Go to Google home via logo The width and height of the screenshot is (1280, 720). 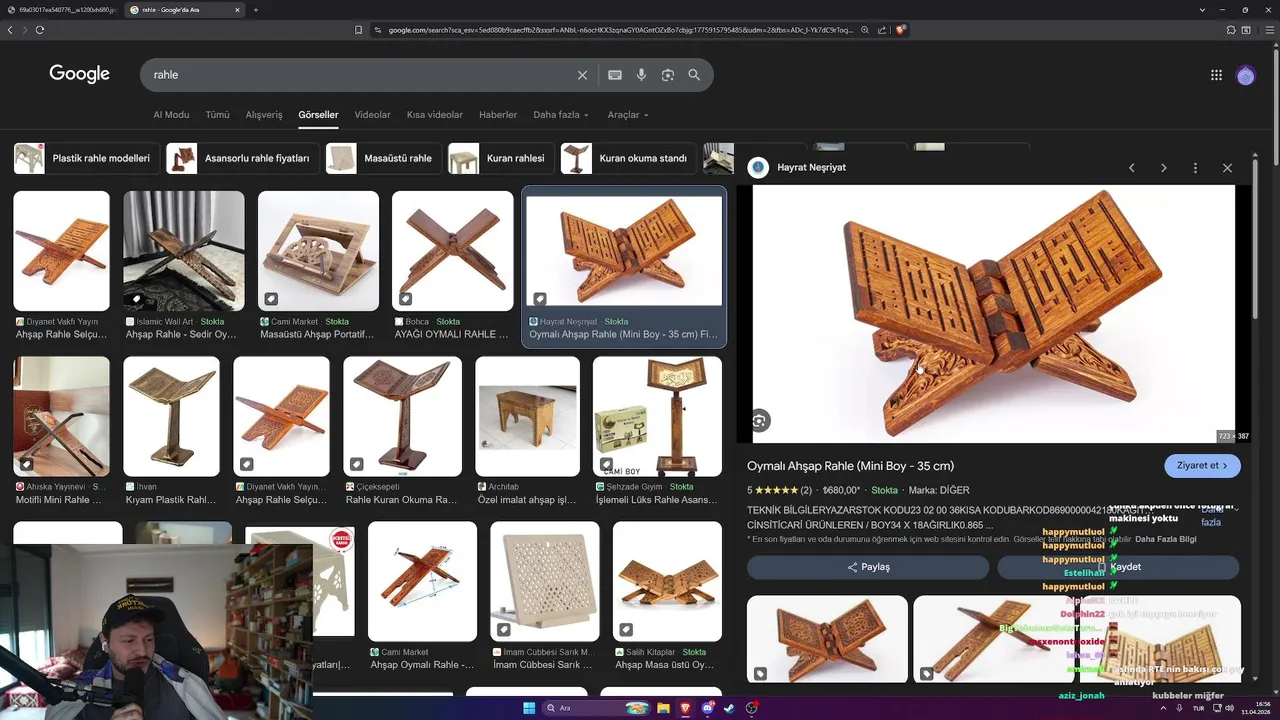[x=79, y=74]
